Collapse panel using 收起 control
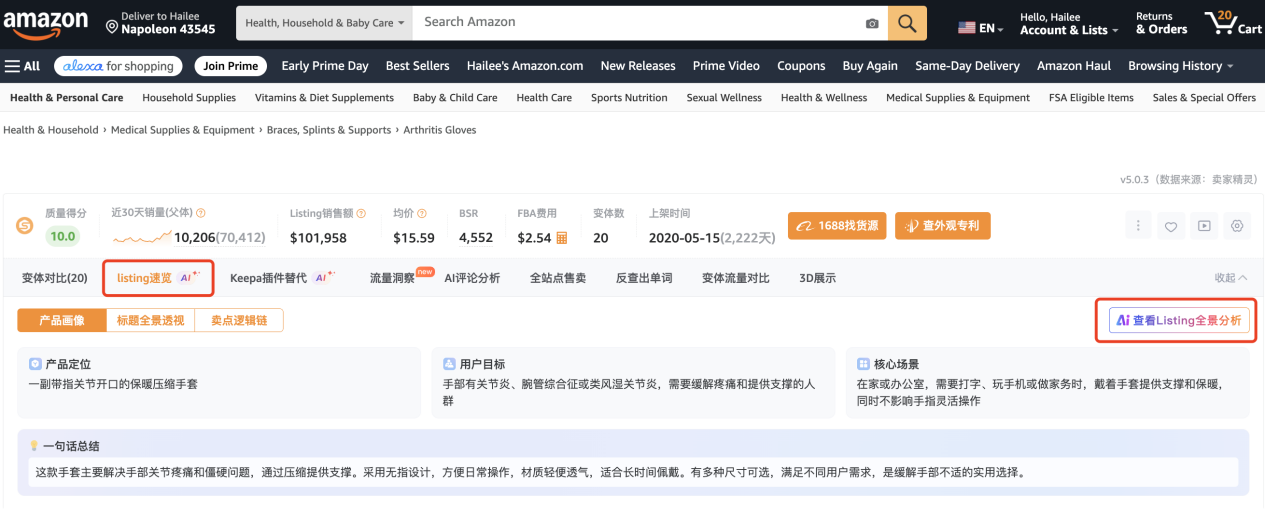Image resolution: width=1265 pixels, height=509 pixels. 1231,278
